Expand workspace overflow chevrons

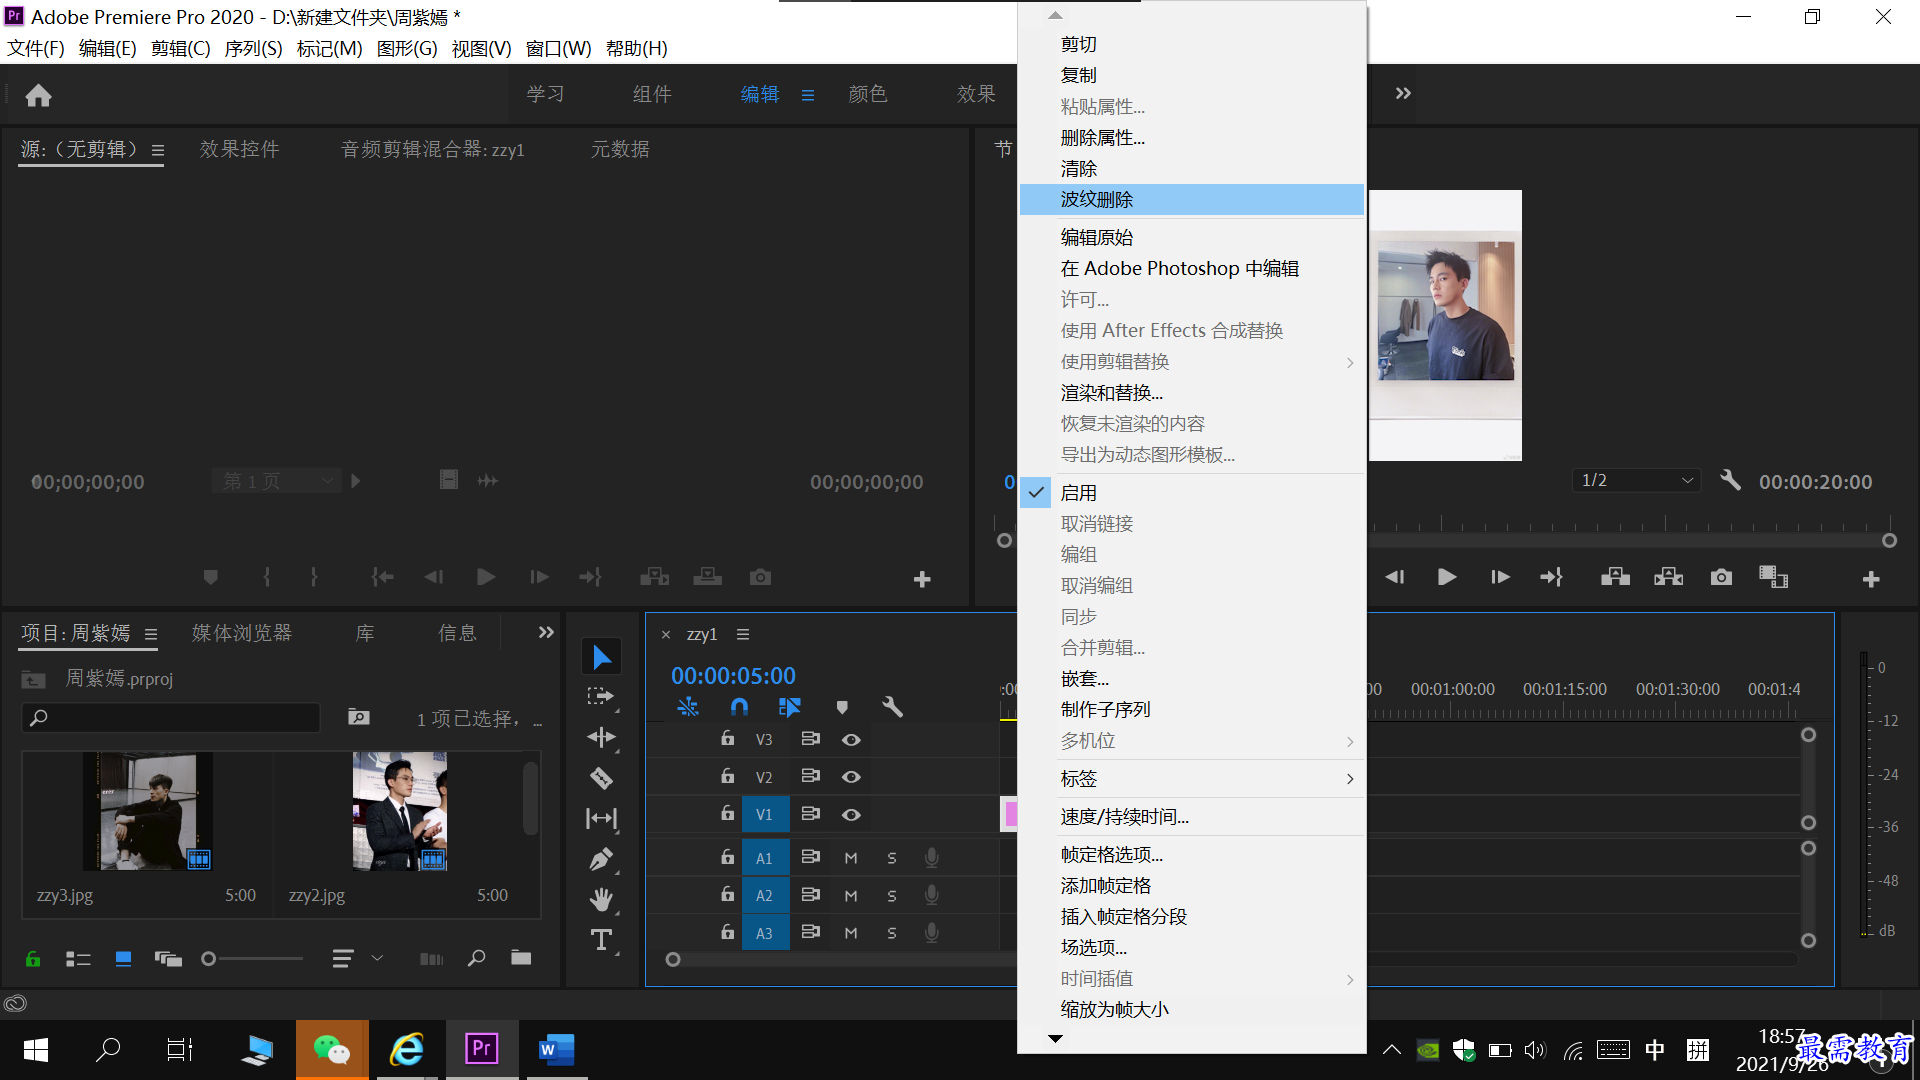pyautogui.click(x=1403, y=93)
